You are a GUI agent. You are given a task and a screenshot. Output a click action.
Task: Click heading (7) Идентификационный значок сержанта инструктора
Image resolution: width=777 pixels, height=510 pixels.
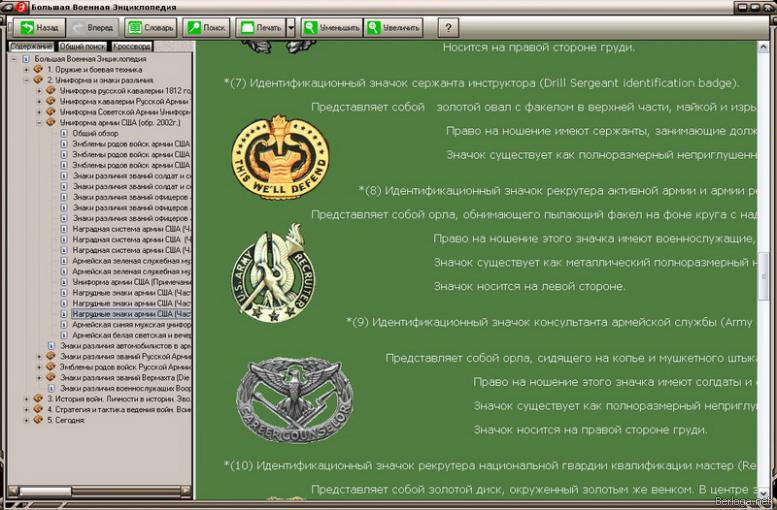click(x=481, y=83)
